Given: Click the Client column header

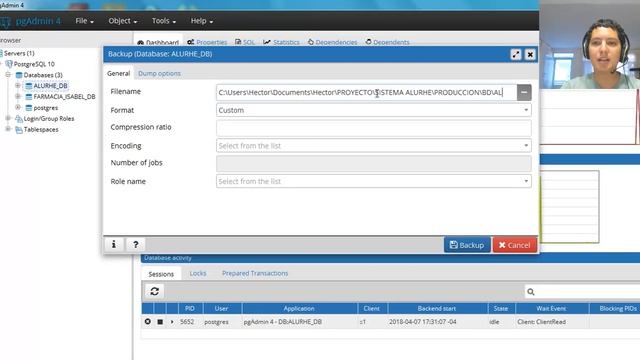Looking at the screenshot, I should tap(372, 309).
